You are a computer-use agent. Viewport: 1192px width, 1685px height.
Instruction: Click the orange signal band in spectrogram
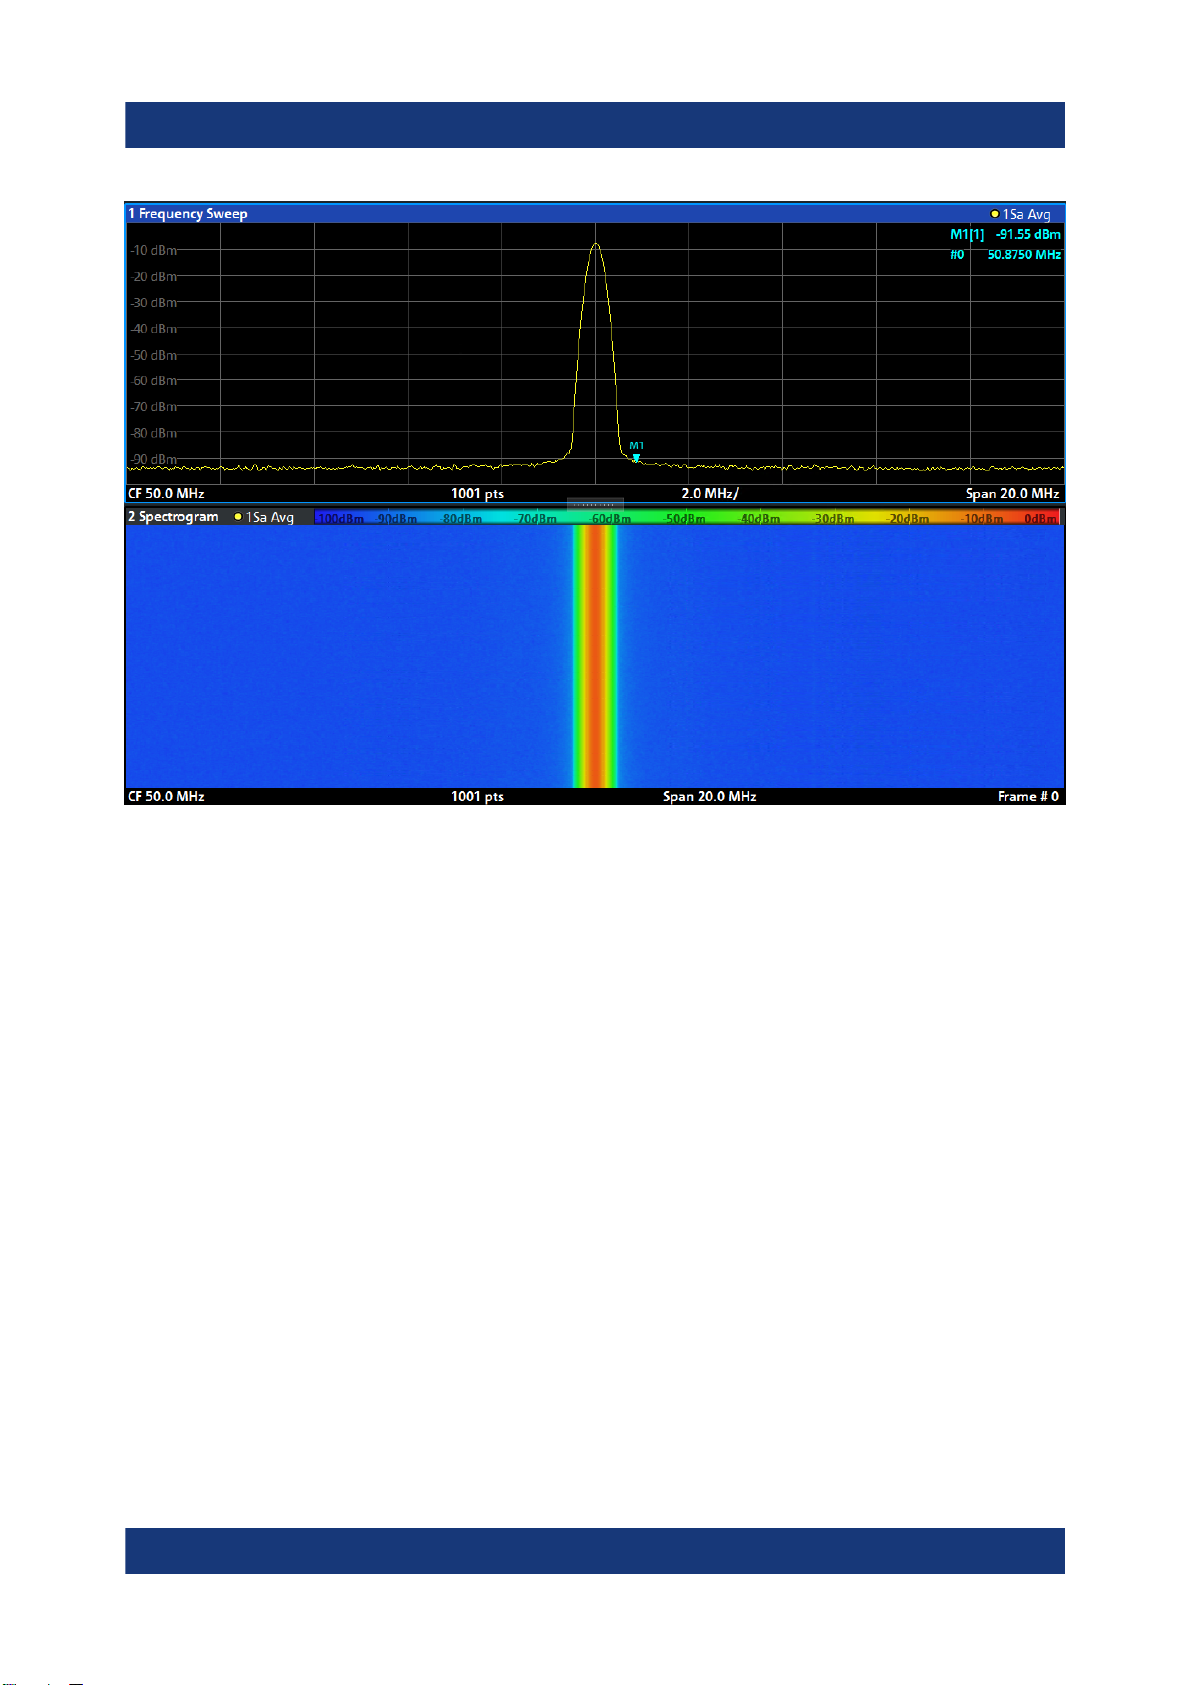pos(595,656)
